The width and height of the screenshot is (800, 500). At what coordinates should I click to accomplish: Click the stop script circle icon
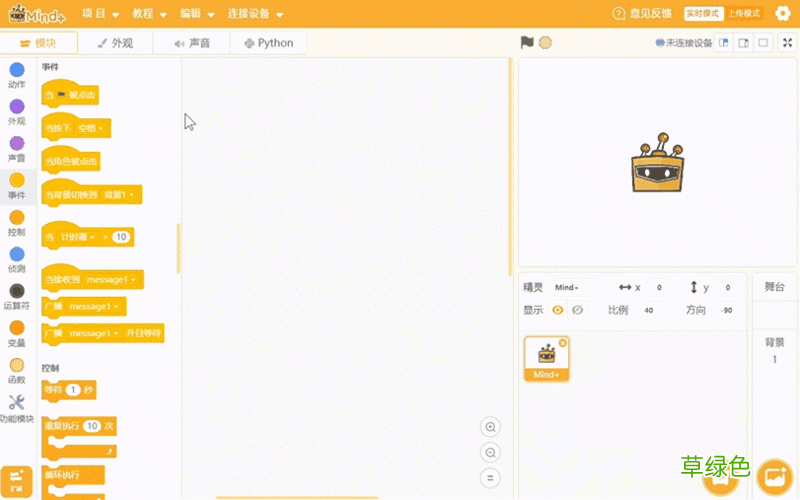[x=545, y=42]
